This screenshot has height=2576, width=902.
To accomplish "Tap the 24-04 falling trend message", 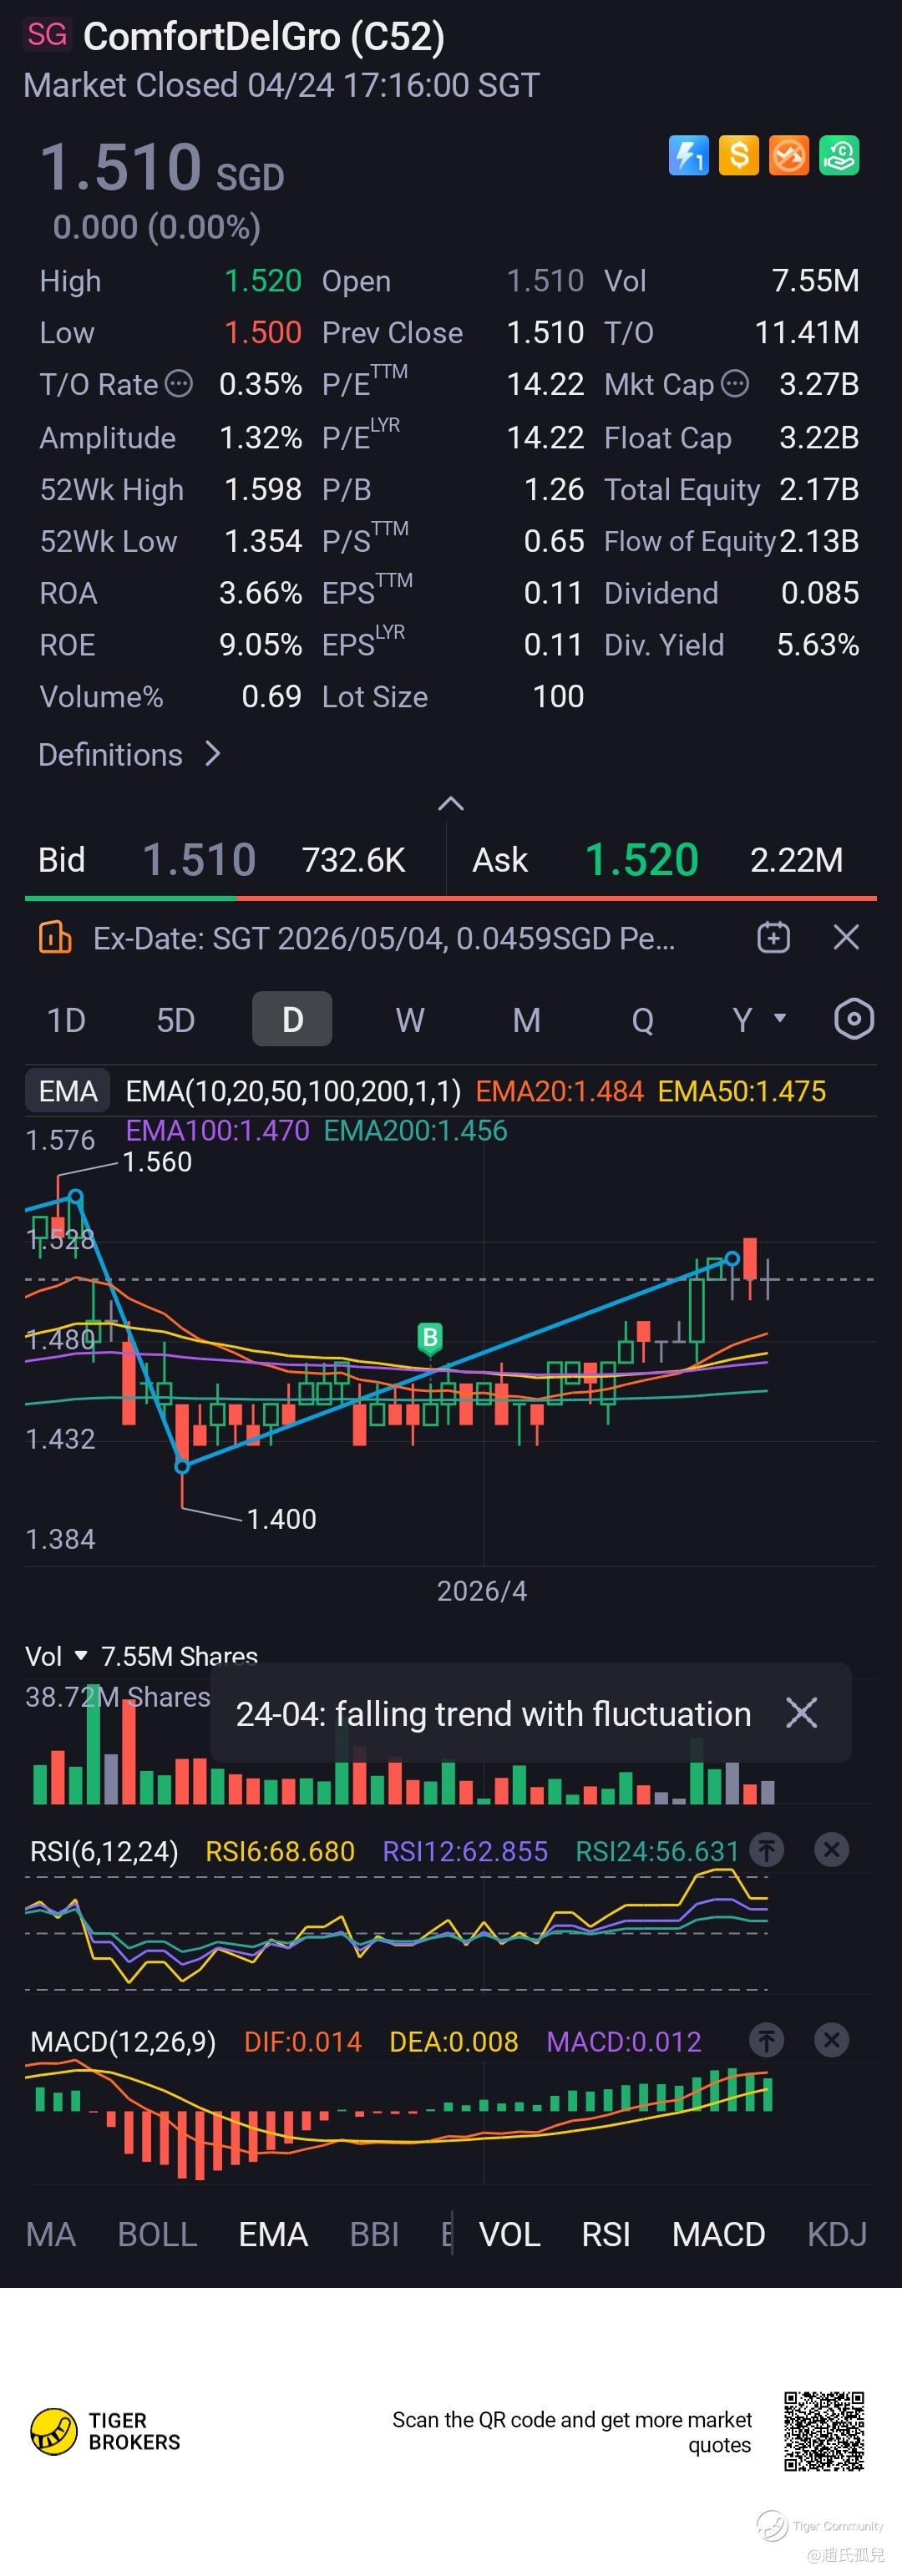I will (493, 1714).
